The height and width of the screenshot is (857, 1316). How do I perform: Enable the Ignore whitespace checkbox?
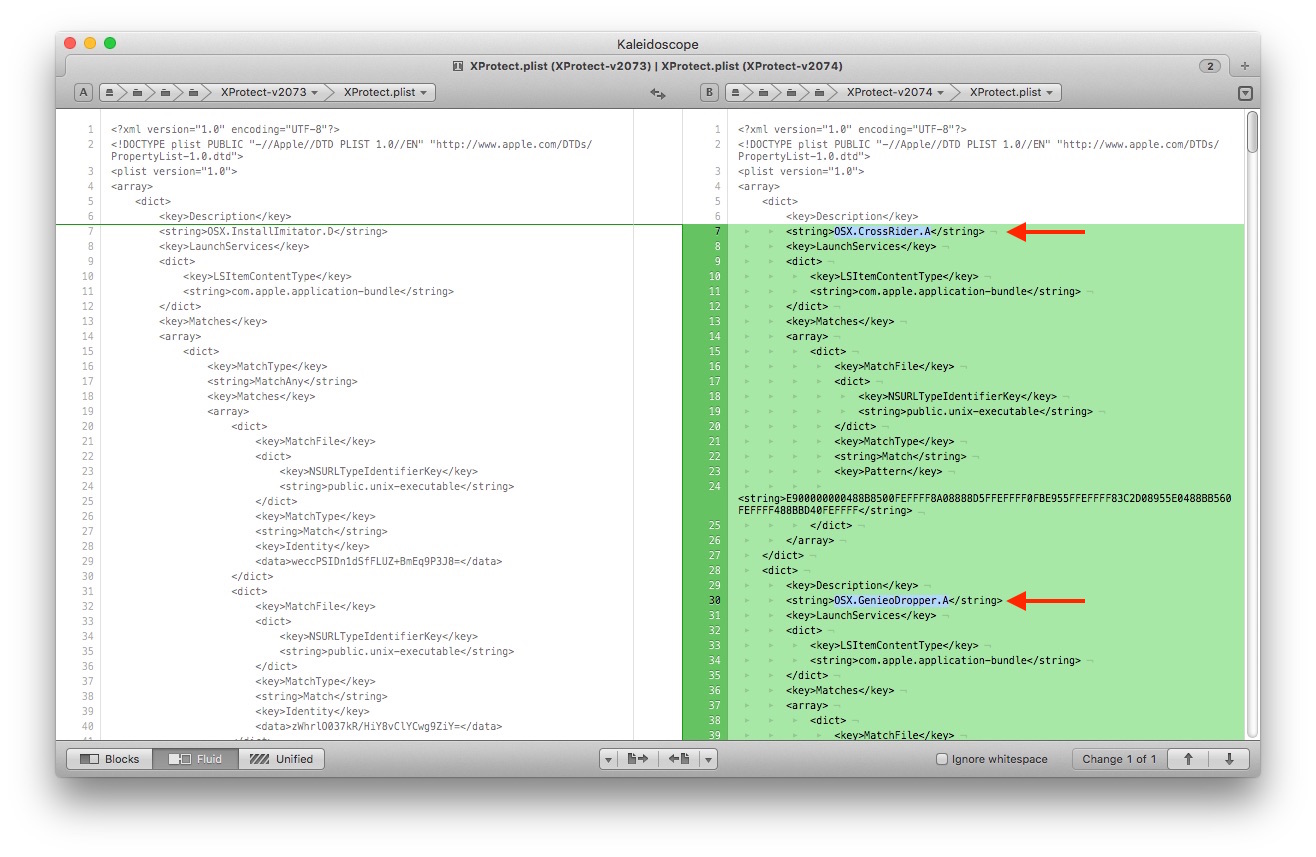[x=941, y=759]
